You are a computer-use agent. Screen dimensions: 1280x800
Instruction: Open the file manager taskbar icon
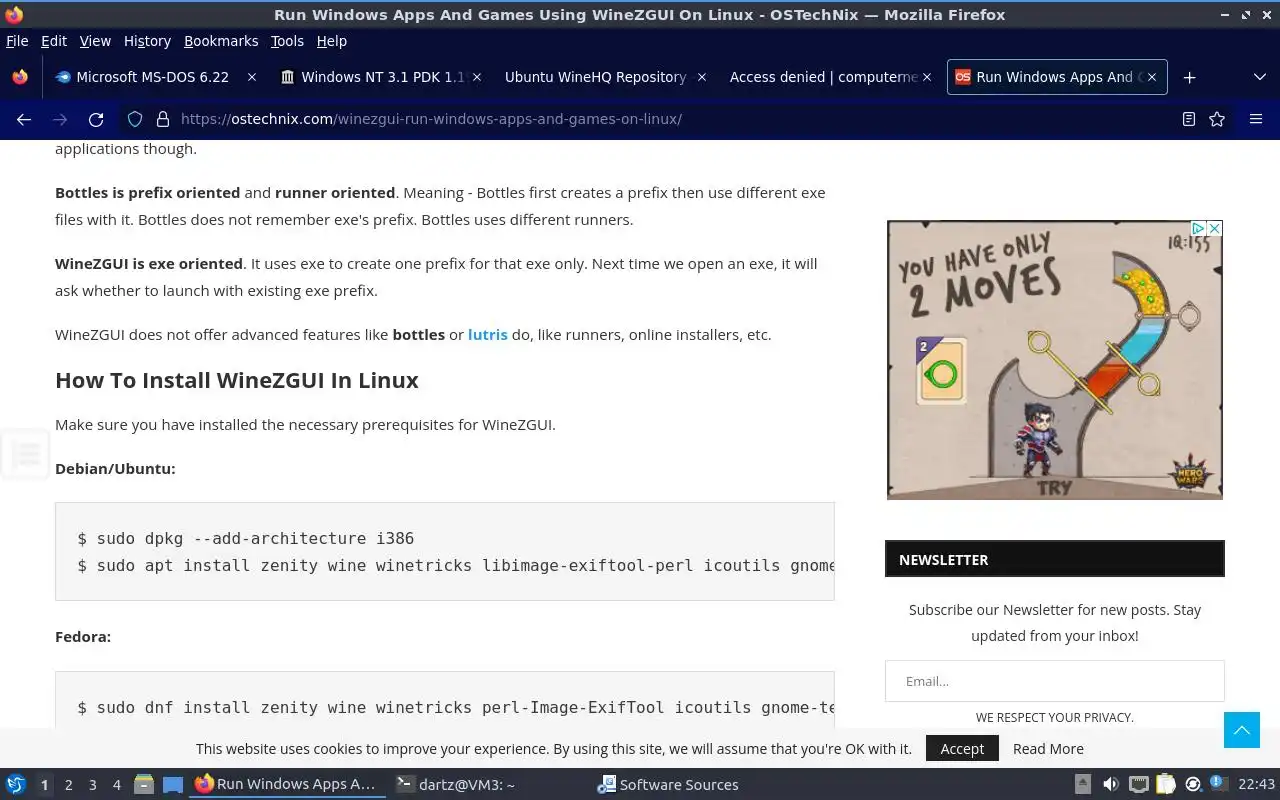click(144, 784)
